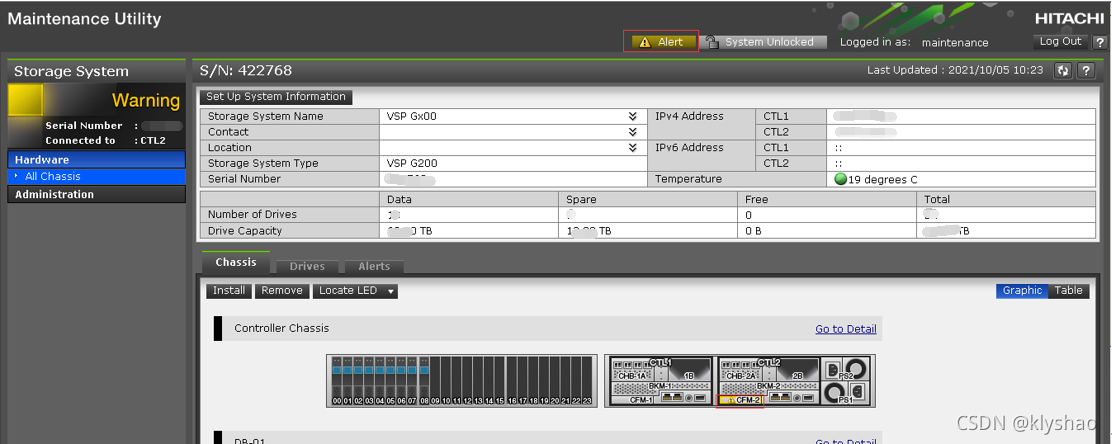
Task: Select the CFM-1 cache flash module
Action: pos(633,399)
